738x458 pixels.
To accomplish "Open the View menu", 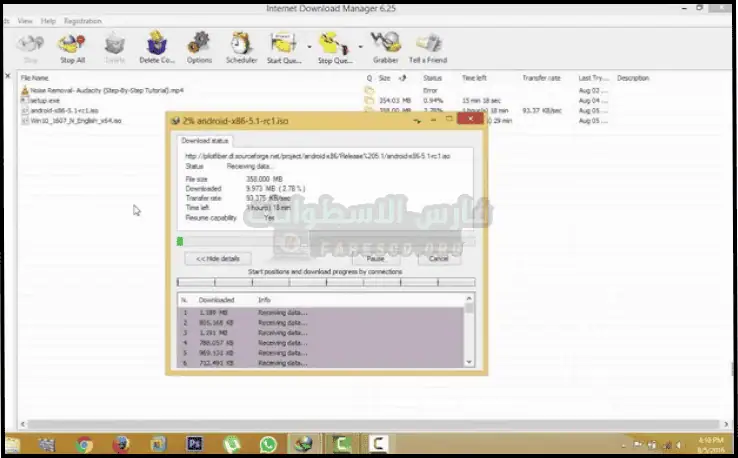I will click(x=25, y=20).
